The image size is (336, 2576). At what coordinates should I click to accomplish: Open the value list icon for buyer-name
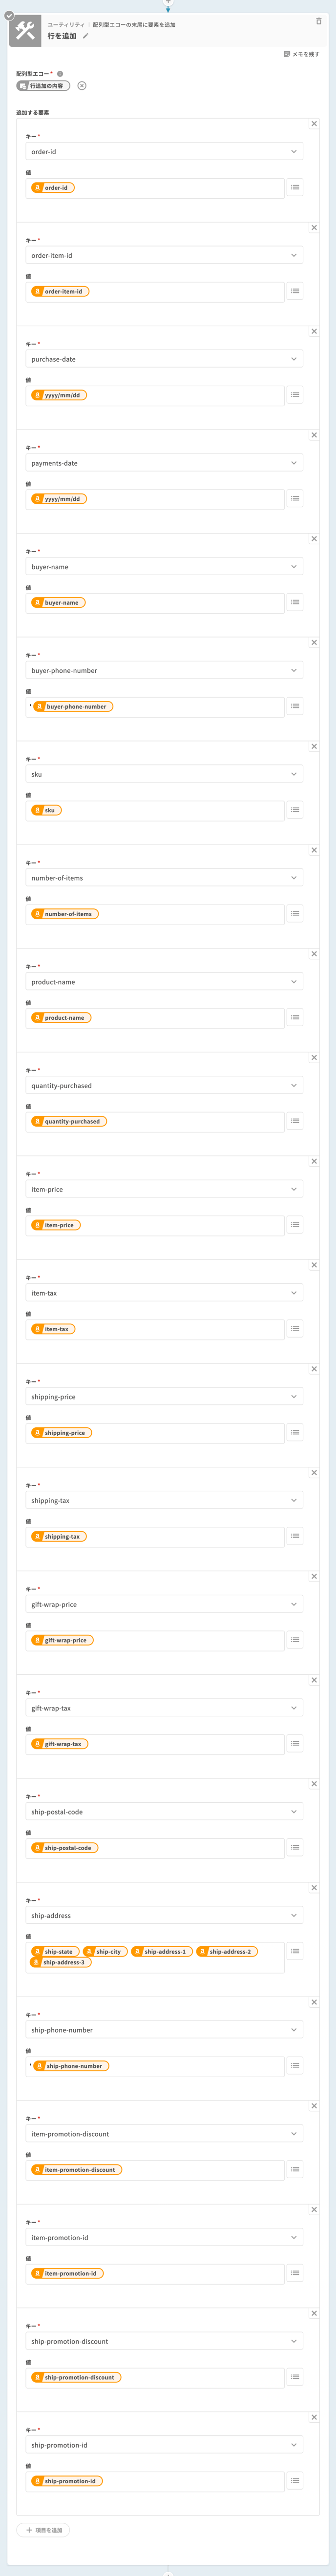point(295,602)
